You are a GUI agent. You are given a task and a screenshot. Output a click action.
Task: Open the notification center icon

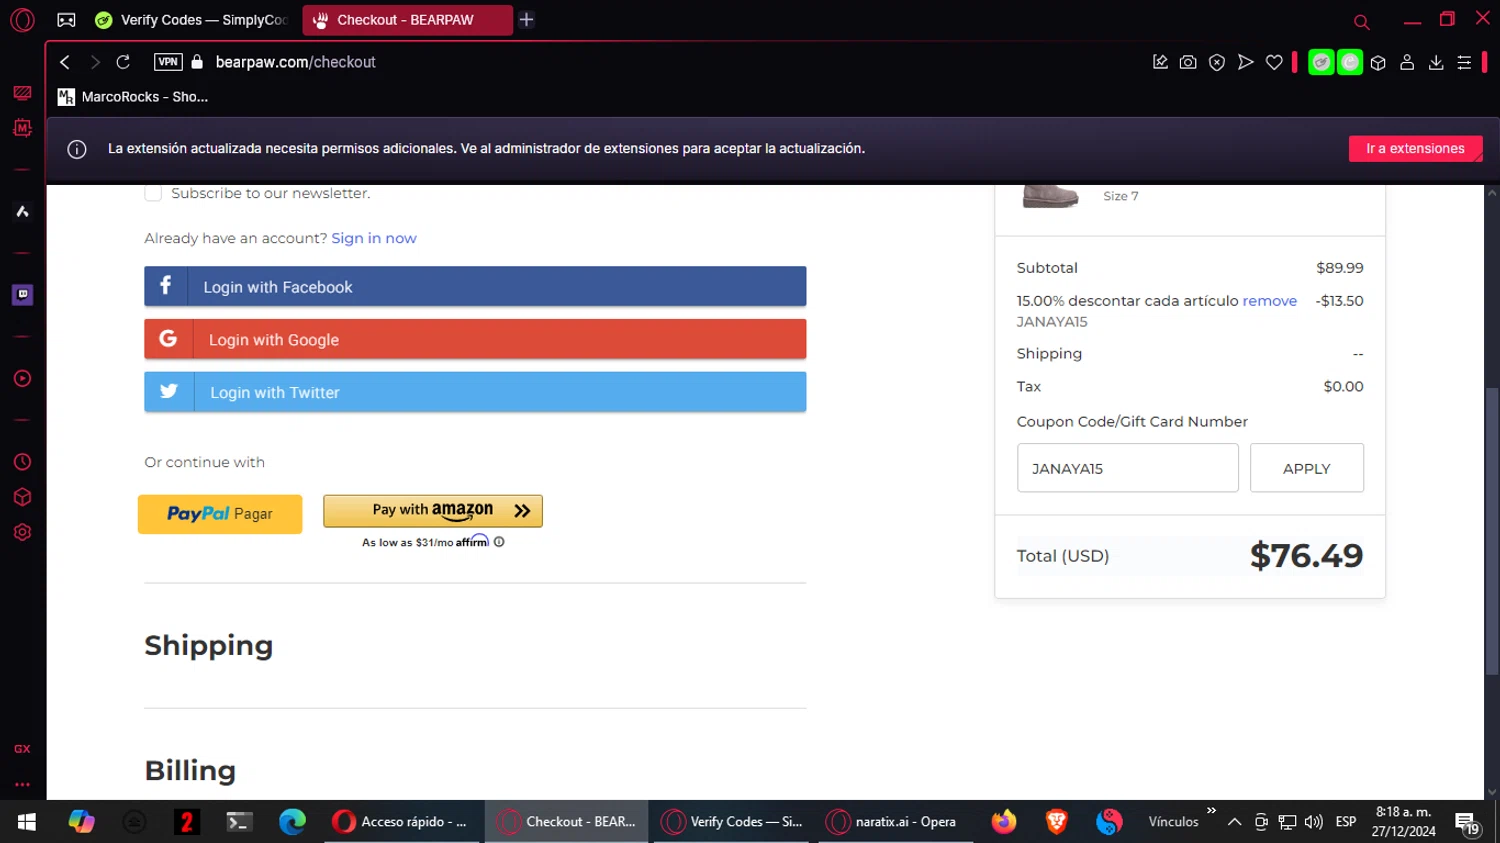pyautogui.click(x=1467, y=823)
